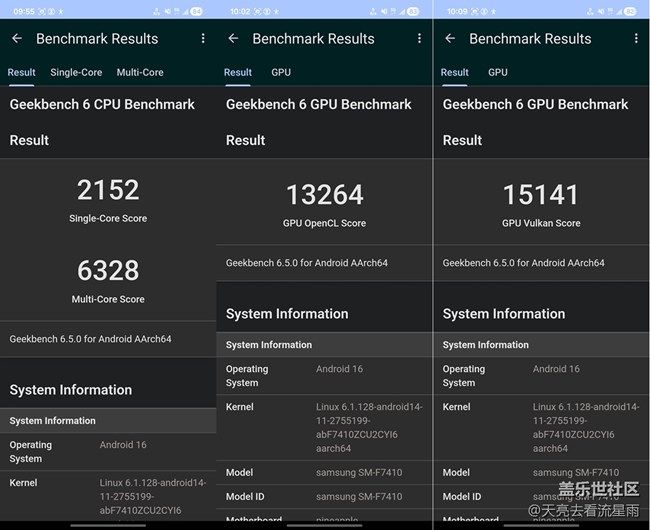Select Result tab on the CPU Benchmark screen
This screenshot has height=530, width=650.
point(22,73)
